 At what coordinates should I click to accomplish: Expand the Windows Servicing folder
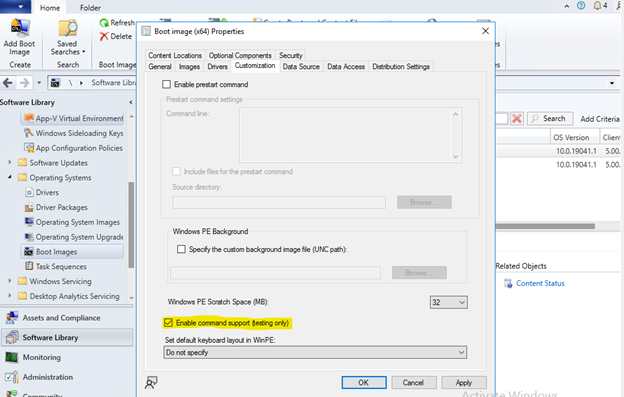click(10, 281)
